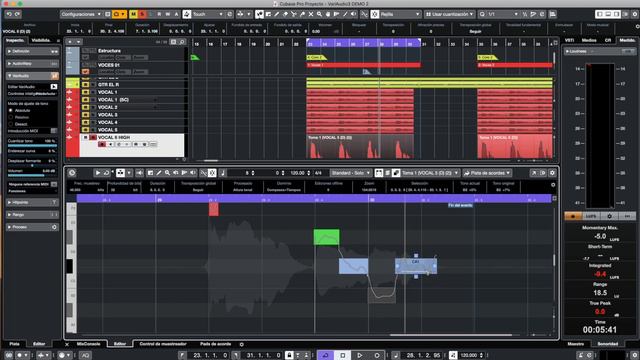This screenshot has height=360, width=640.
Task: Toggle the red global Solo (S) button
Action: pos(142,14)
